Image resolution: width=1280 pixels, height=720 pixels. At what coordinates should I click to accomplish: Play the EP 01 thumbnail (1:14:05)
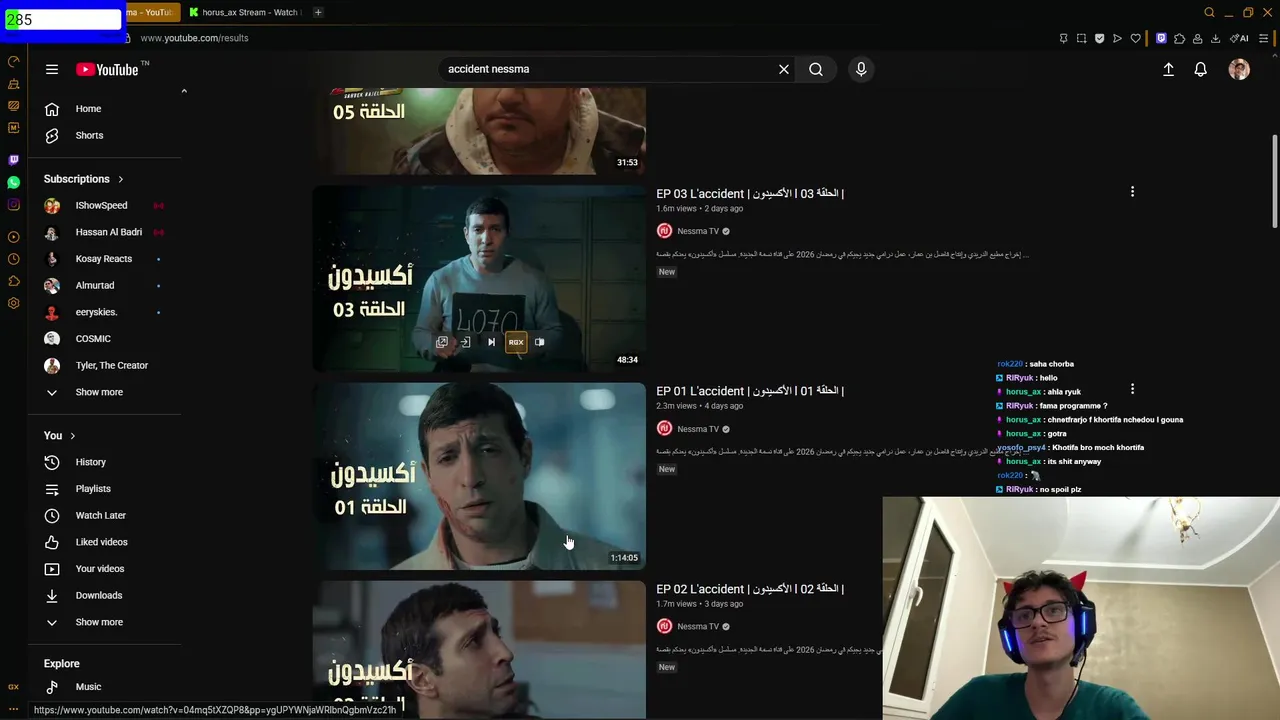(479, 476)
